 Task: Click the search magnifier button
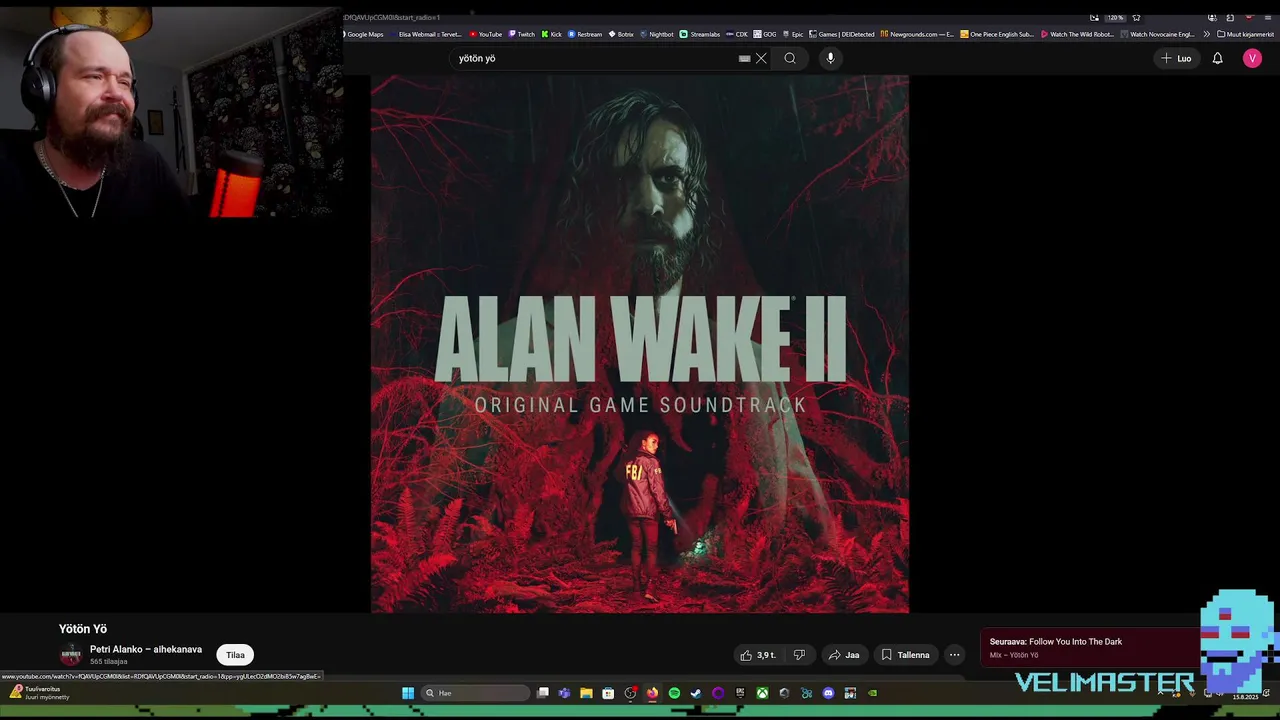(790, 58)
